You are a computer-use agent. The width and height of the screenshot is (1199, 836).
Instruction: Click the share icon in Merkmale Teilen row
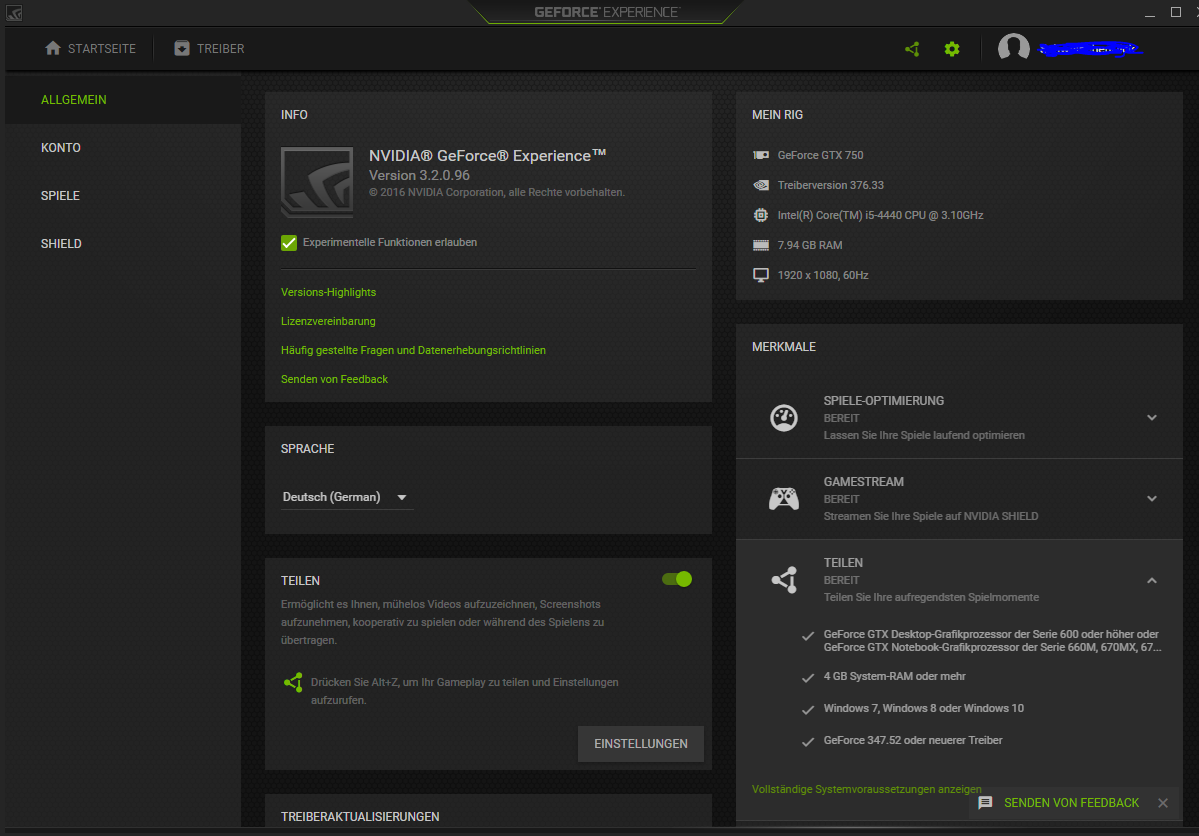785,580
